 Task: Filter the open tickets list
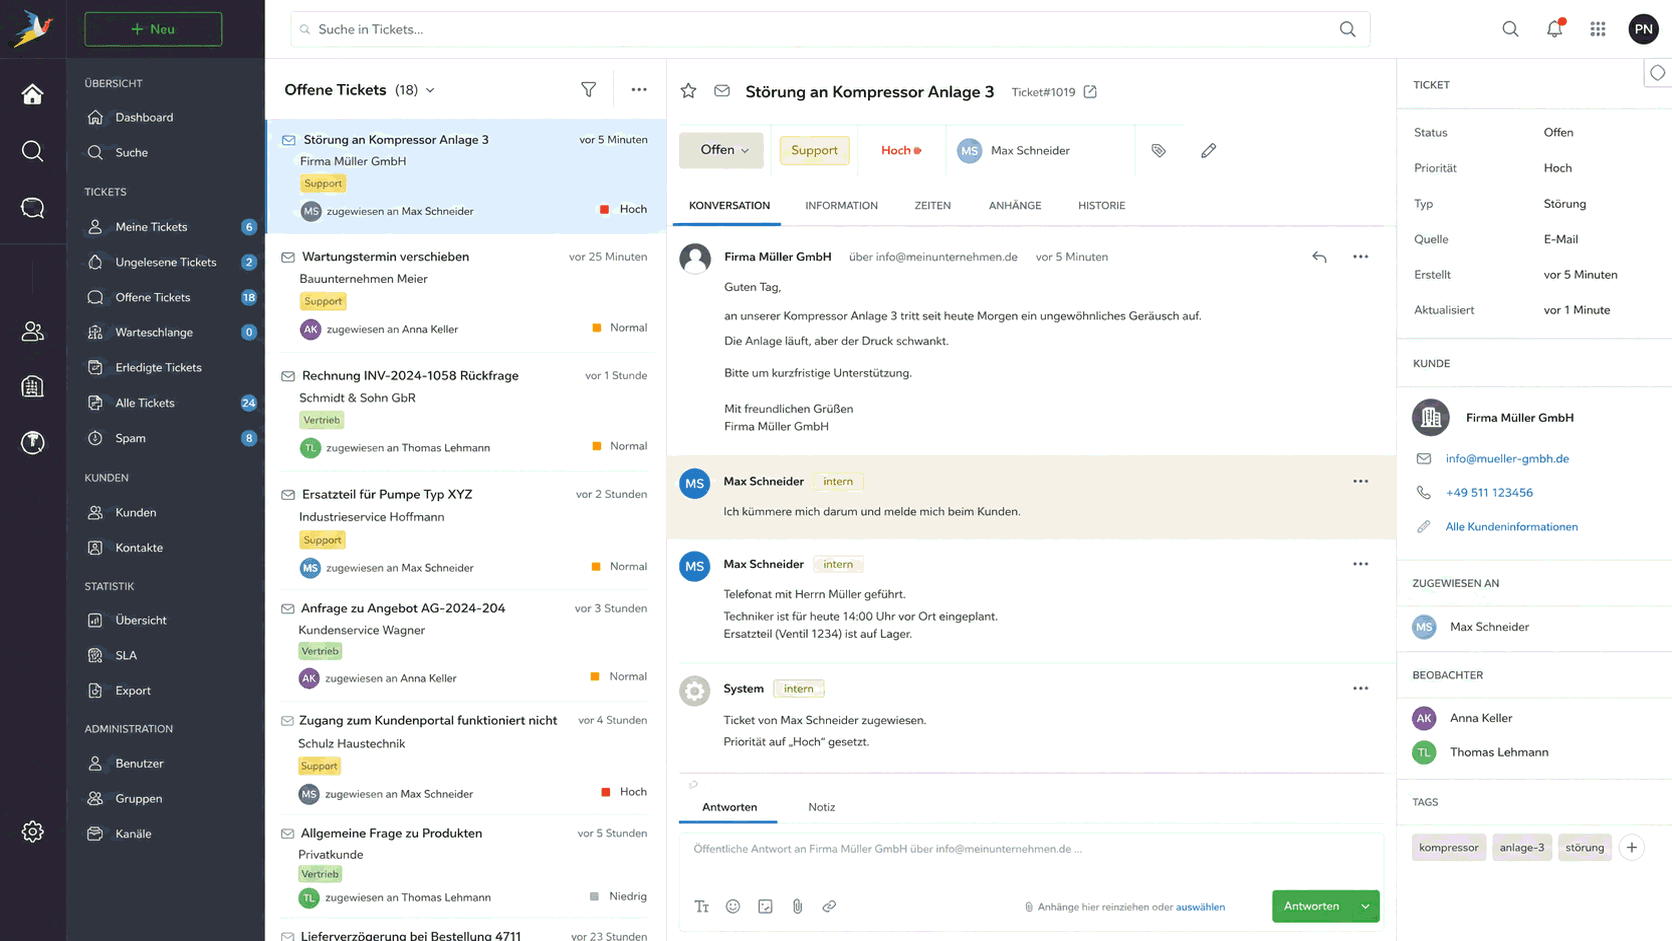pos(588,90)
